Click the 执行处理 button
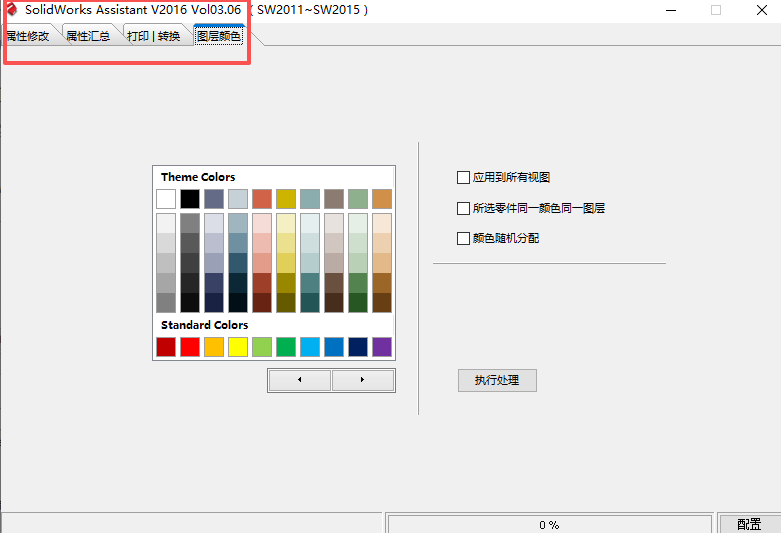The image size is (781, 533). 497,380
